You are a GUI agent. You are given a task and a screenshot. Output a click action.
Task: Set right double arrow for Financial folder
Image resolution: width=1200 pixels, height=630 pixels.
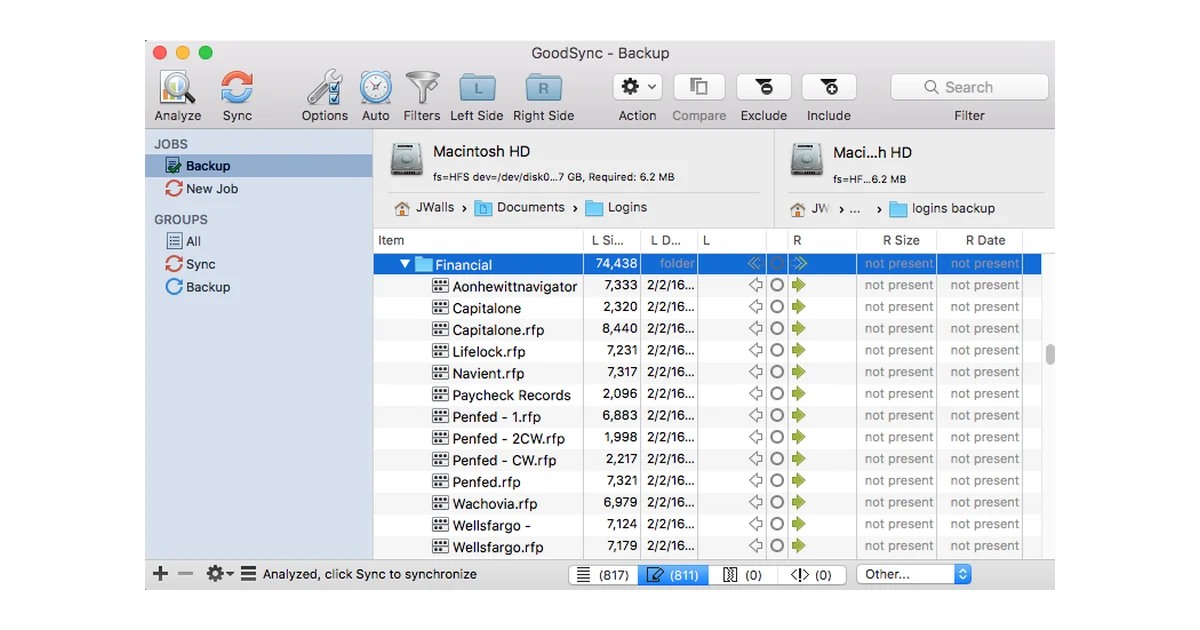click(x=799, y=264)
